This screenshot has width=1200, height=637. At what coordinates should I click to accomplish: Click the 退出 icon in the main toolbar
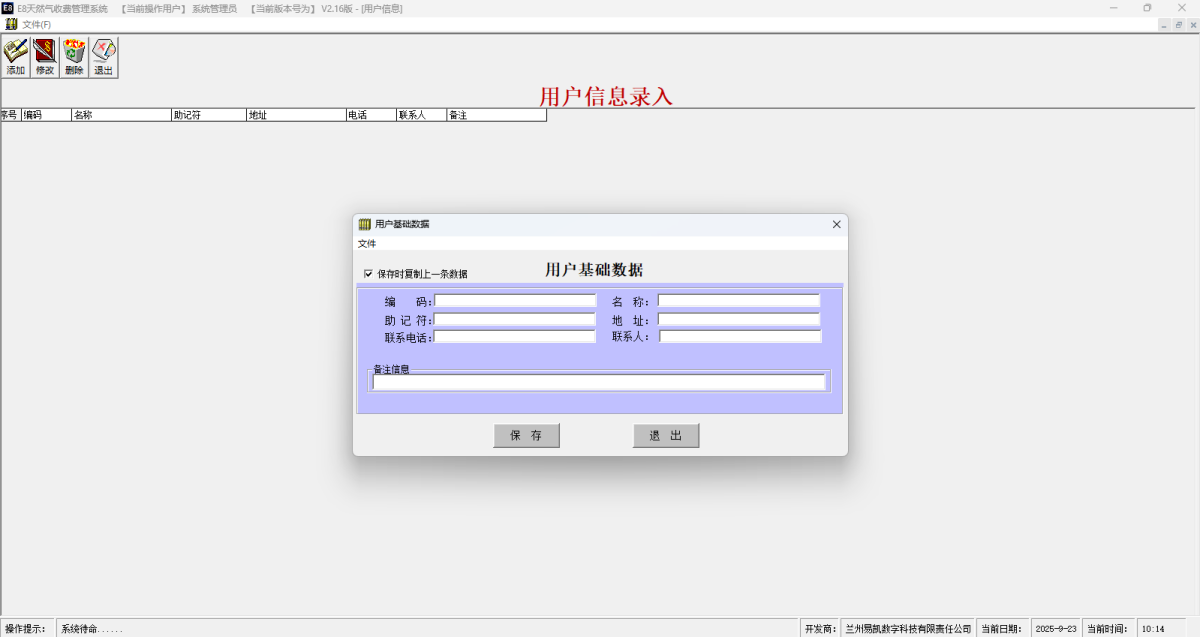(103, 57)
